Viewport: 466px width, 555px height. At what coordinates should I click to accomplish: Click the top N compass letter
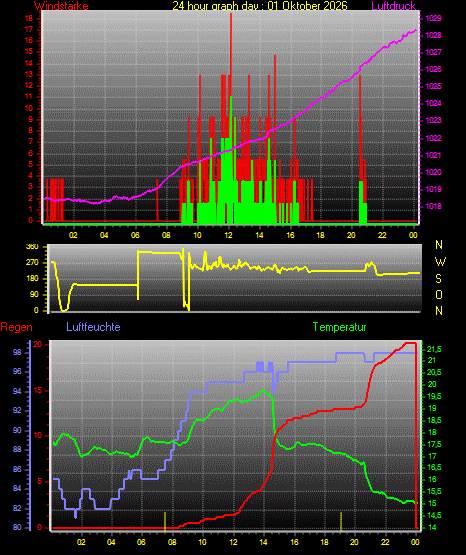pyautogui.click(x=439, y=245)
